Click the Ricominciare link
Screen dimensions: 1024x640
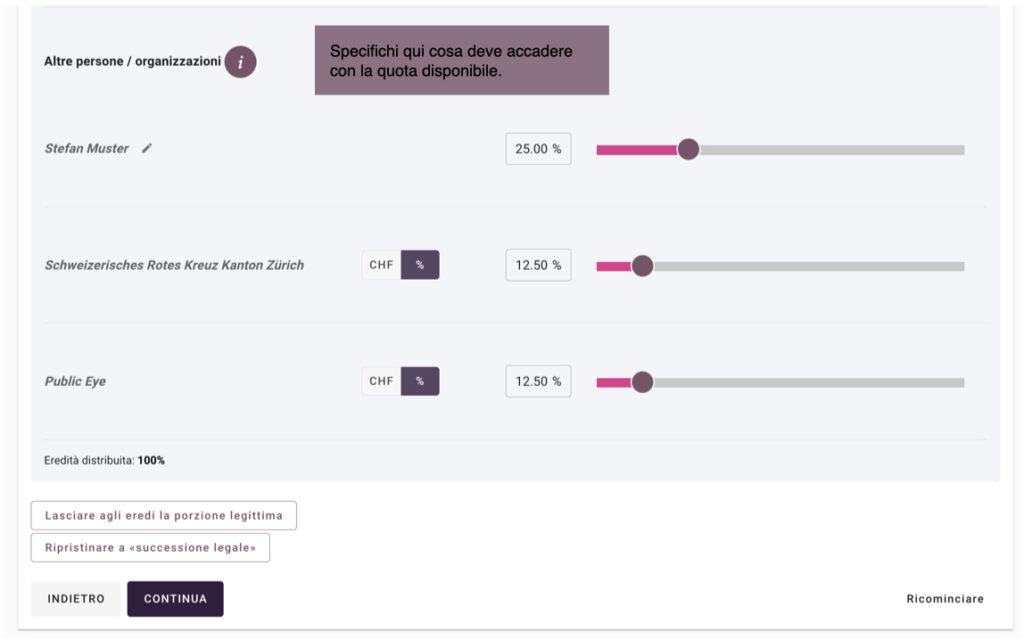click(x=944, y=599)
